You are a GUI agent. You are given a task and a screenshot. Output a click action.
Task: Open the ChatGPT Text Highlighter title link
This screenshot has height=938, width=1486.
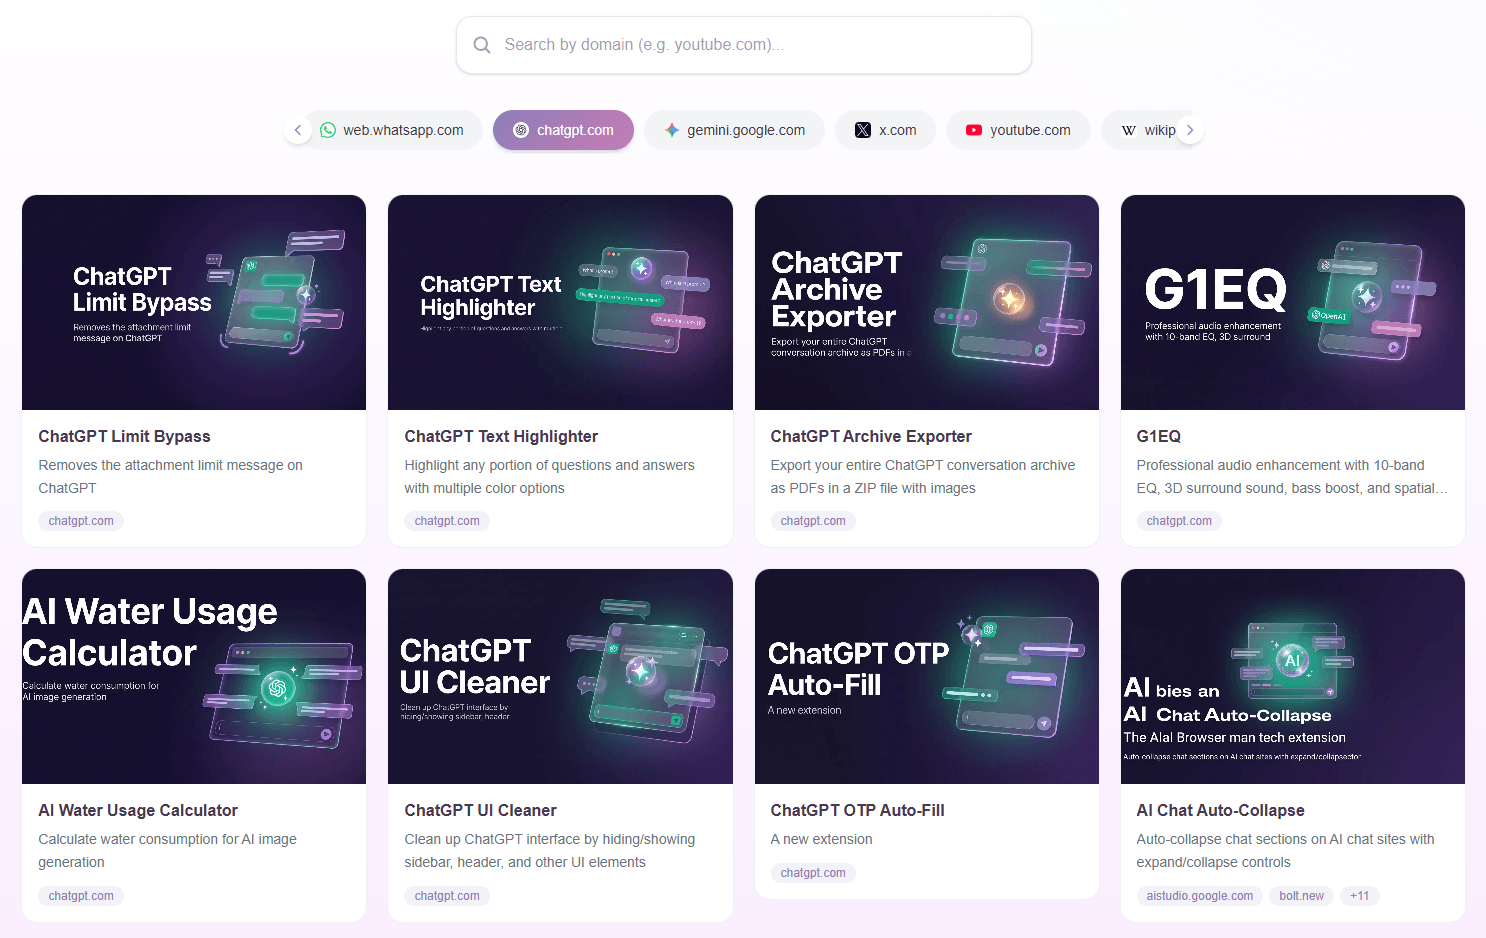[501, 436]
